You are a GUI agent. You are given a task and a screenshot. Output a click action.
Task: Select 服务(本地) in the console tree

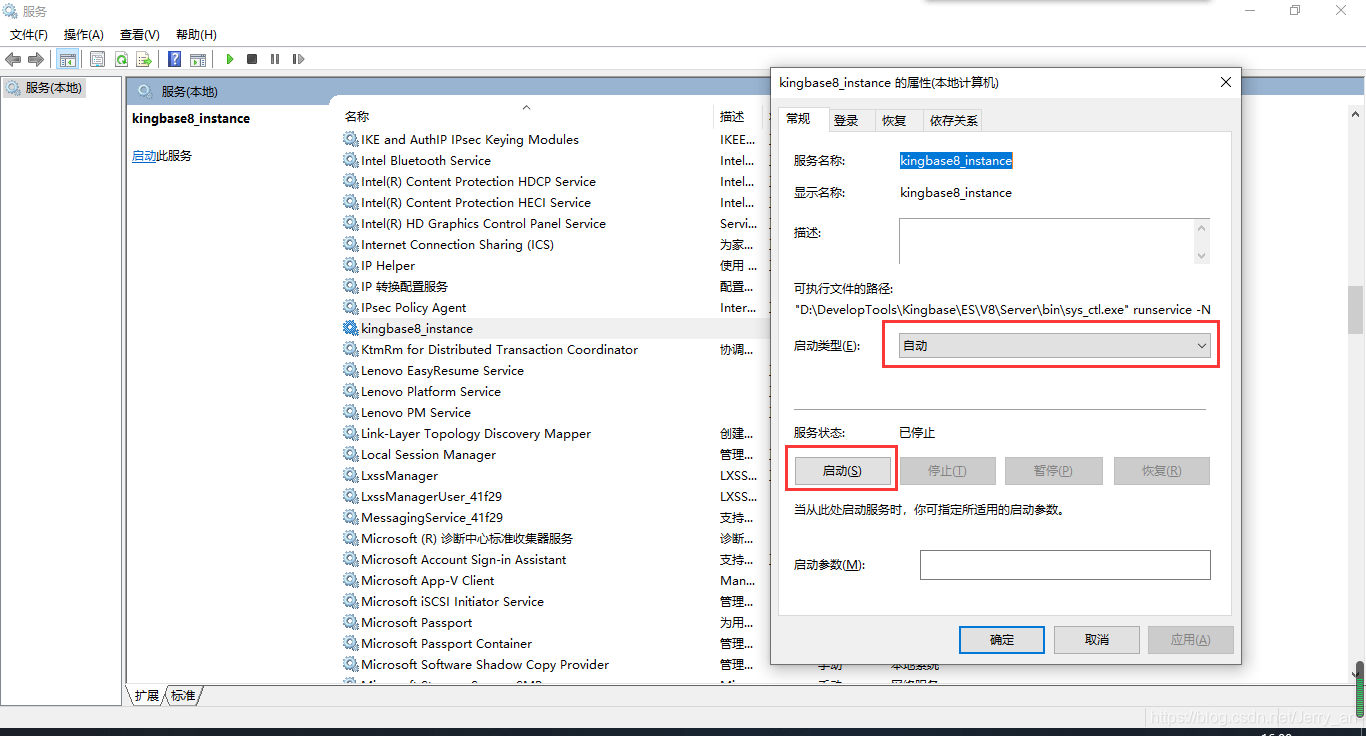(45, 88)
